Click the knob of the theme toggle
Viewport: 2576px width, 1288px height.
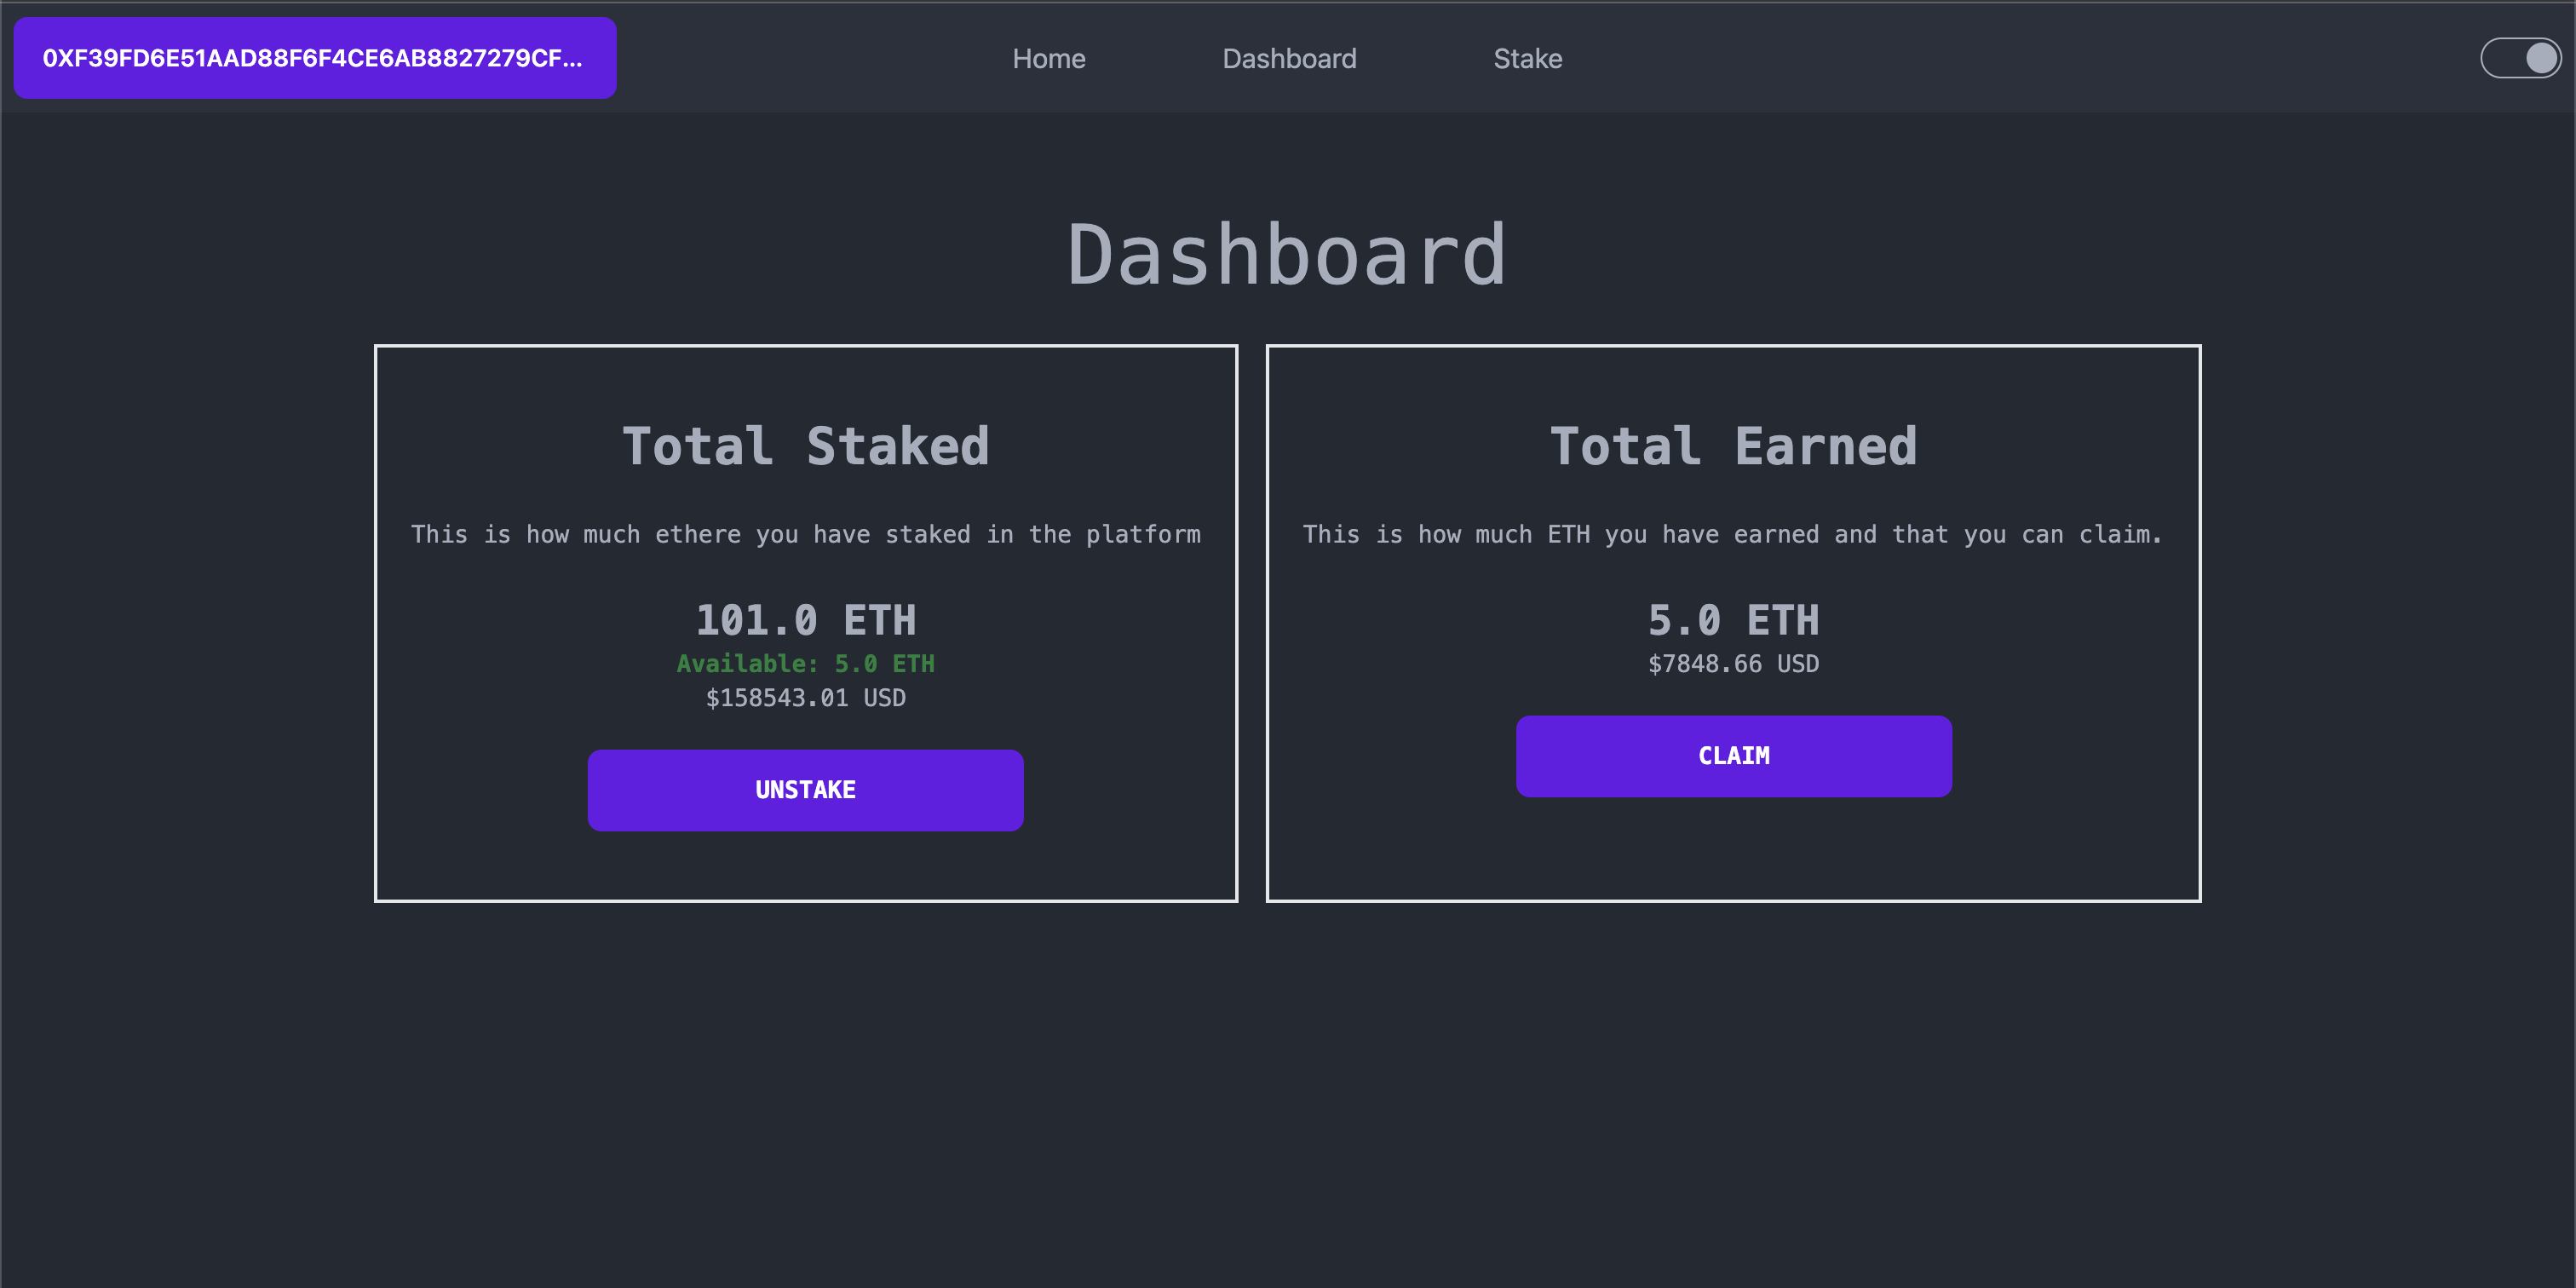(x=2540, y=58)
